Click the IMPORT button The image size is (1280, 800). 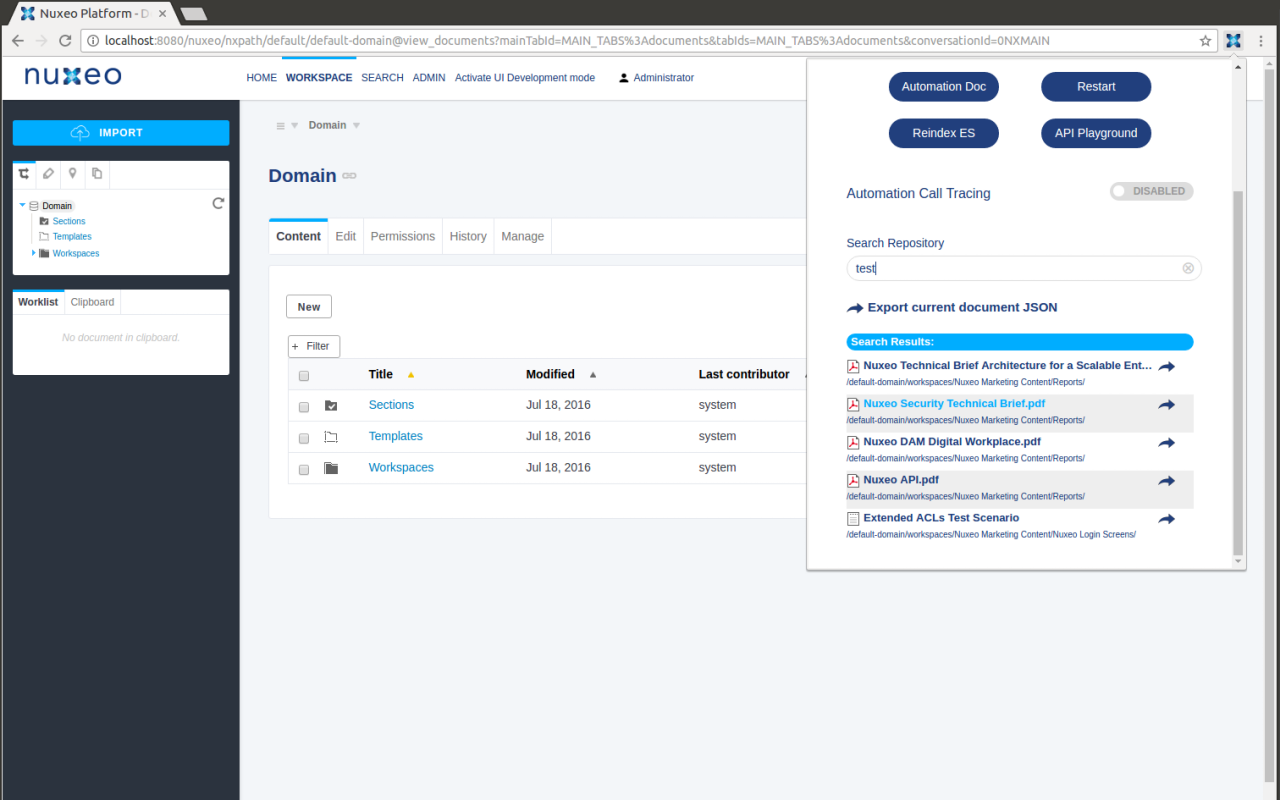[121, 133]
